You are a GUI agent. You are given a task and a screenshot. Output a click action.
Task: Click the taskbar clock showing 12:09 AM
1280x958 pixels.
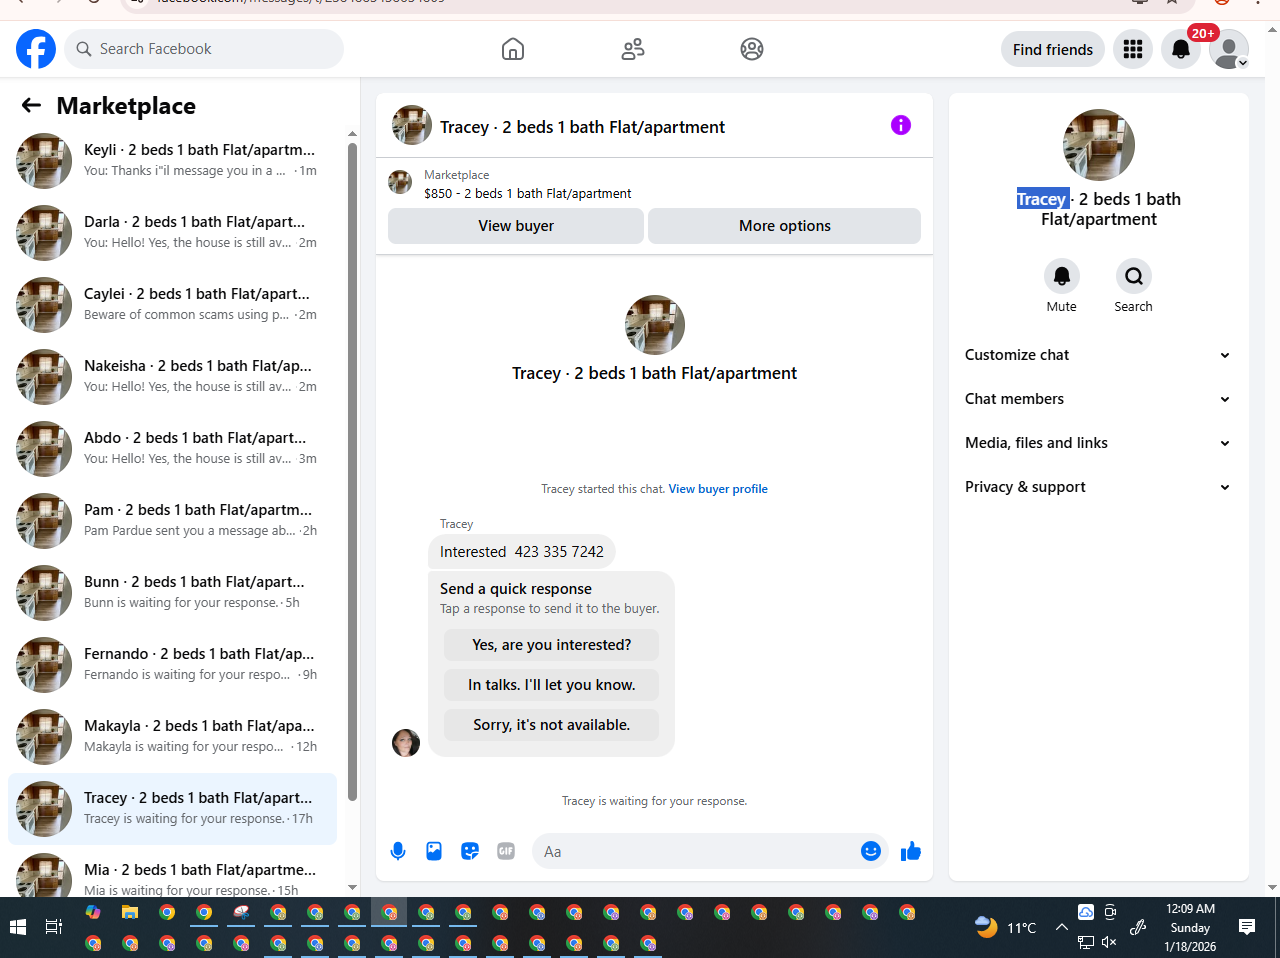(x=1190, y=927)
